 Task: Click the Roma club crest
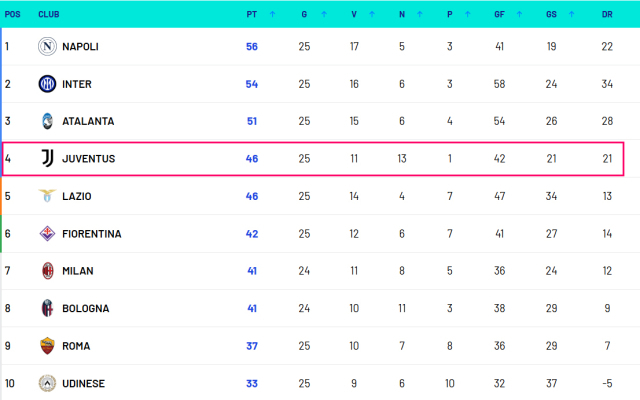point(47,346)
